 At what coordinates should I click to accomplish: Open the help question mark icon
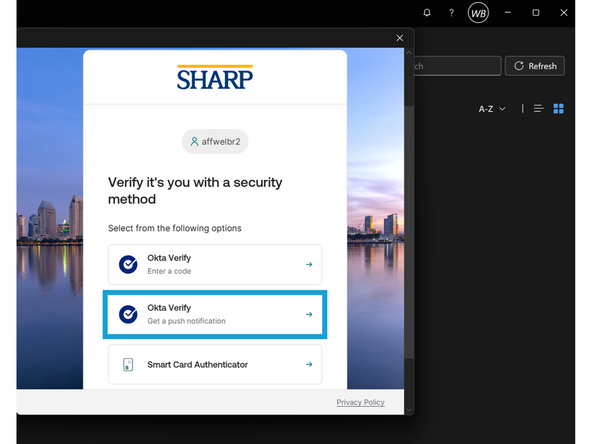[x=451, y=13]
